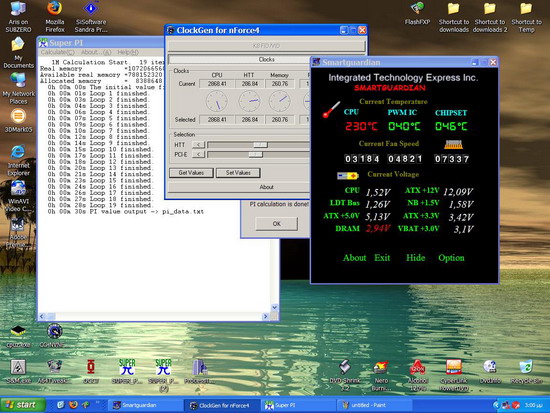Open DvdInfo desktop icon
The image size is (550, 413).
[490, 371]
